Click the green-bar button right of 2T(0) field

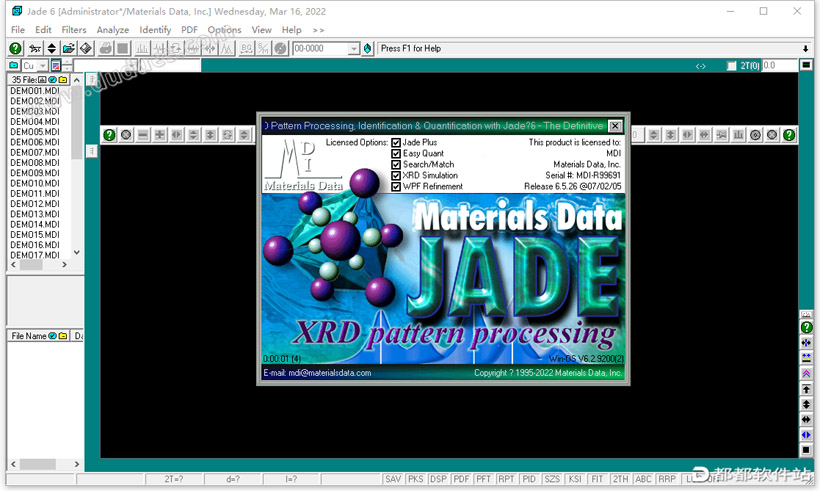pyautogui.click(x=806, y=65)
